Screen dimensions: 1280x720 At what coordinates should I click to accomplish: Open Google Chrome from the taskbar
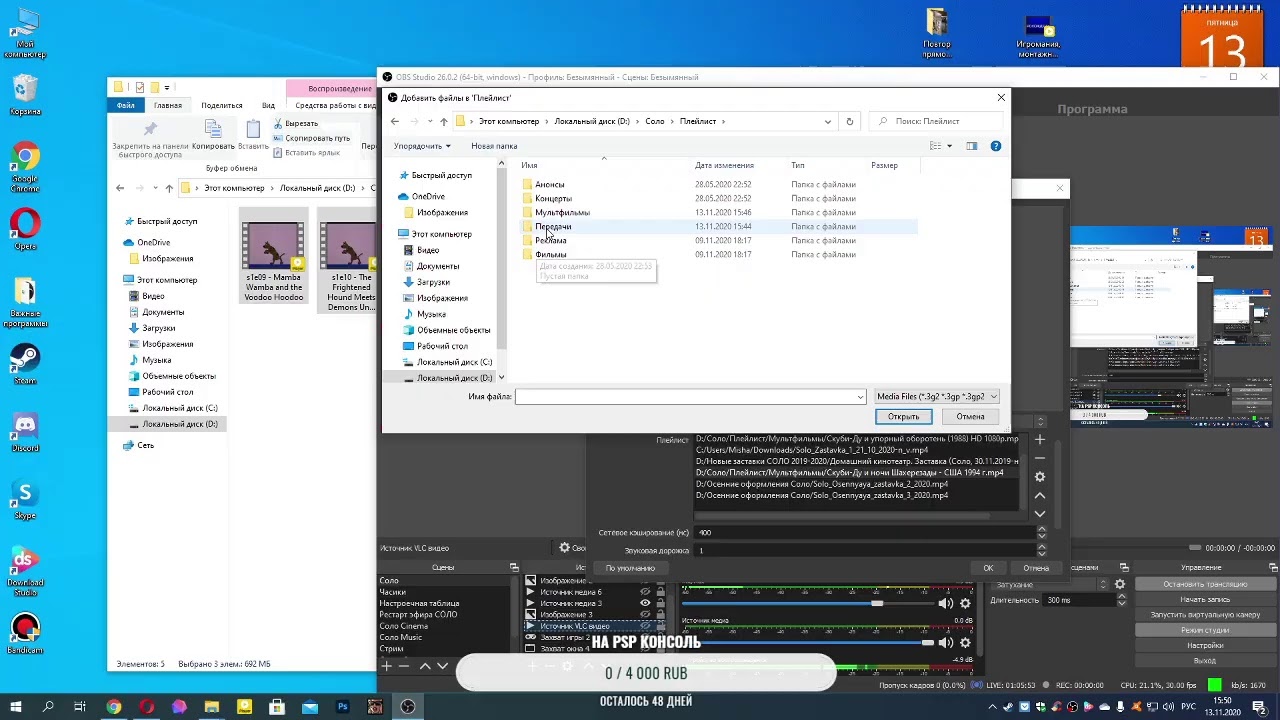(114, 707)
